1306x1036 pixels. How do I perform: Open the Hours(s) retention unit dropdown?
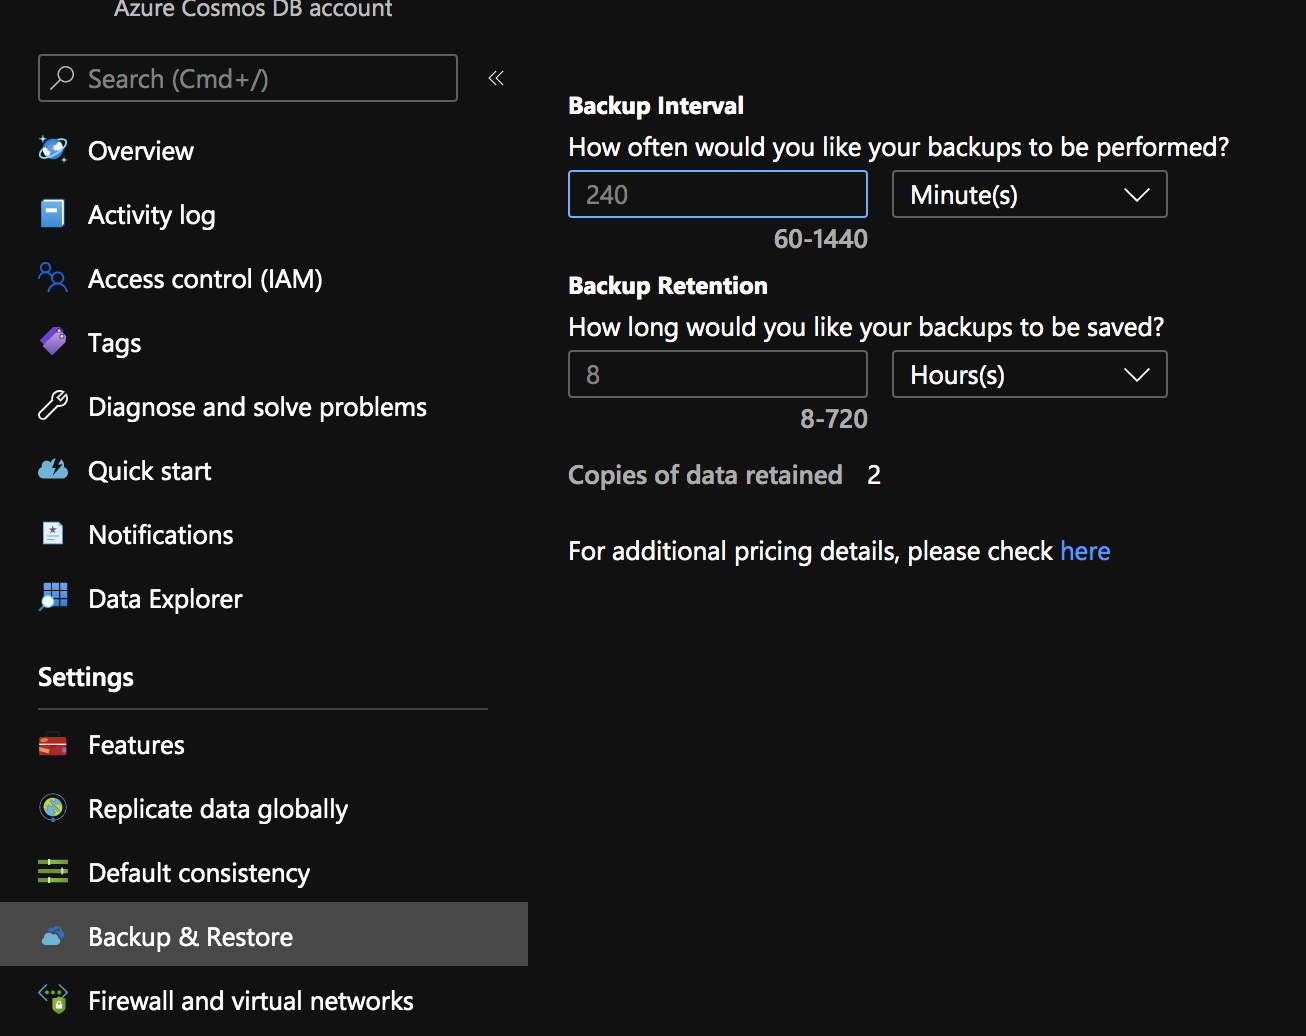1030,374
